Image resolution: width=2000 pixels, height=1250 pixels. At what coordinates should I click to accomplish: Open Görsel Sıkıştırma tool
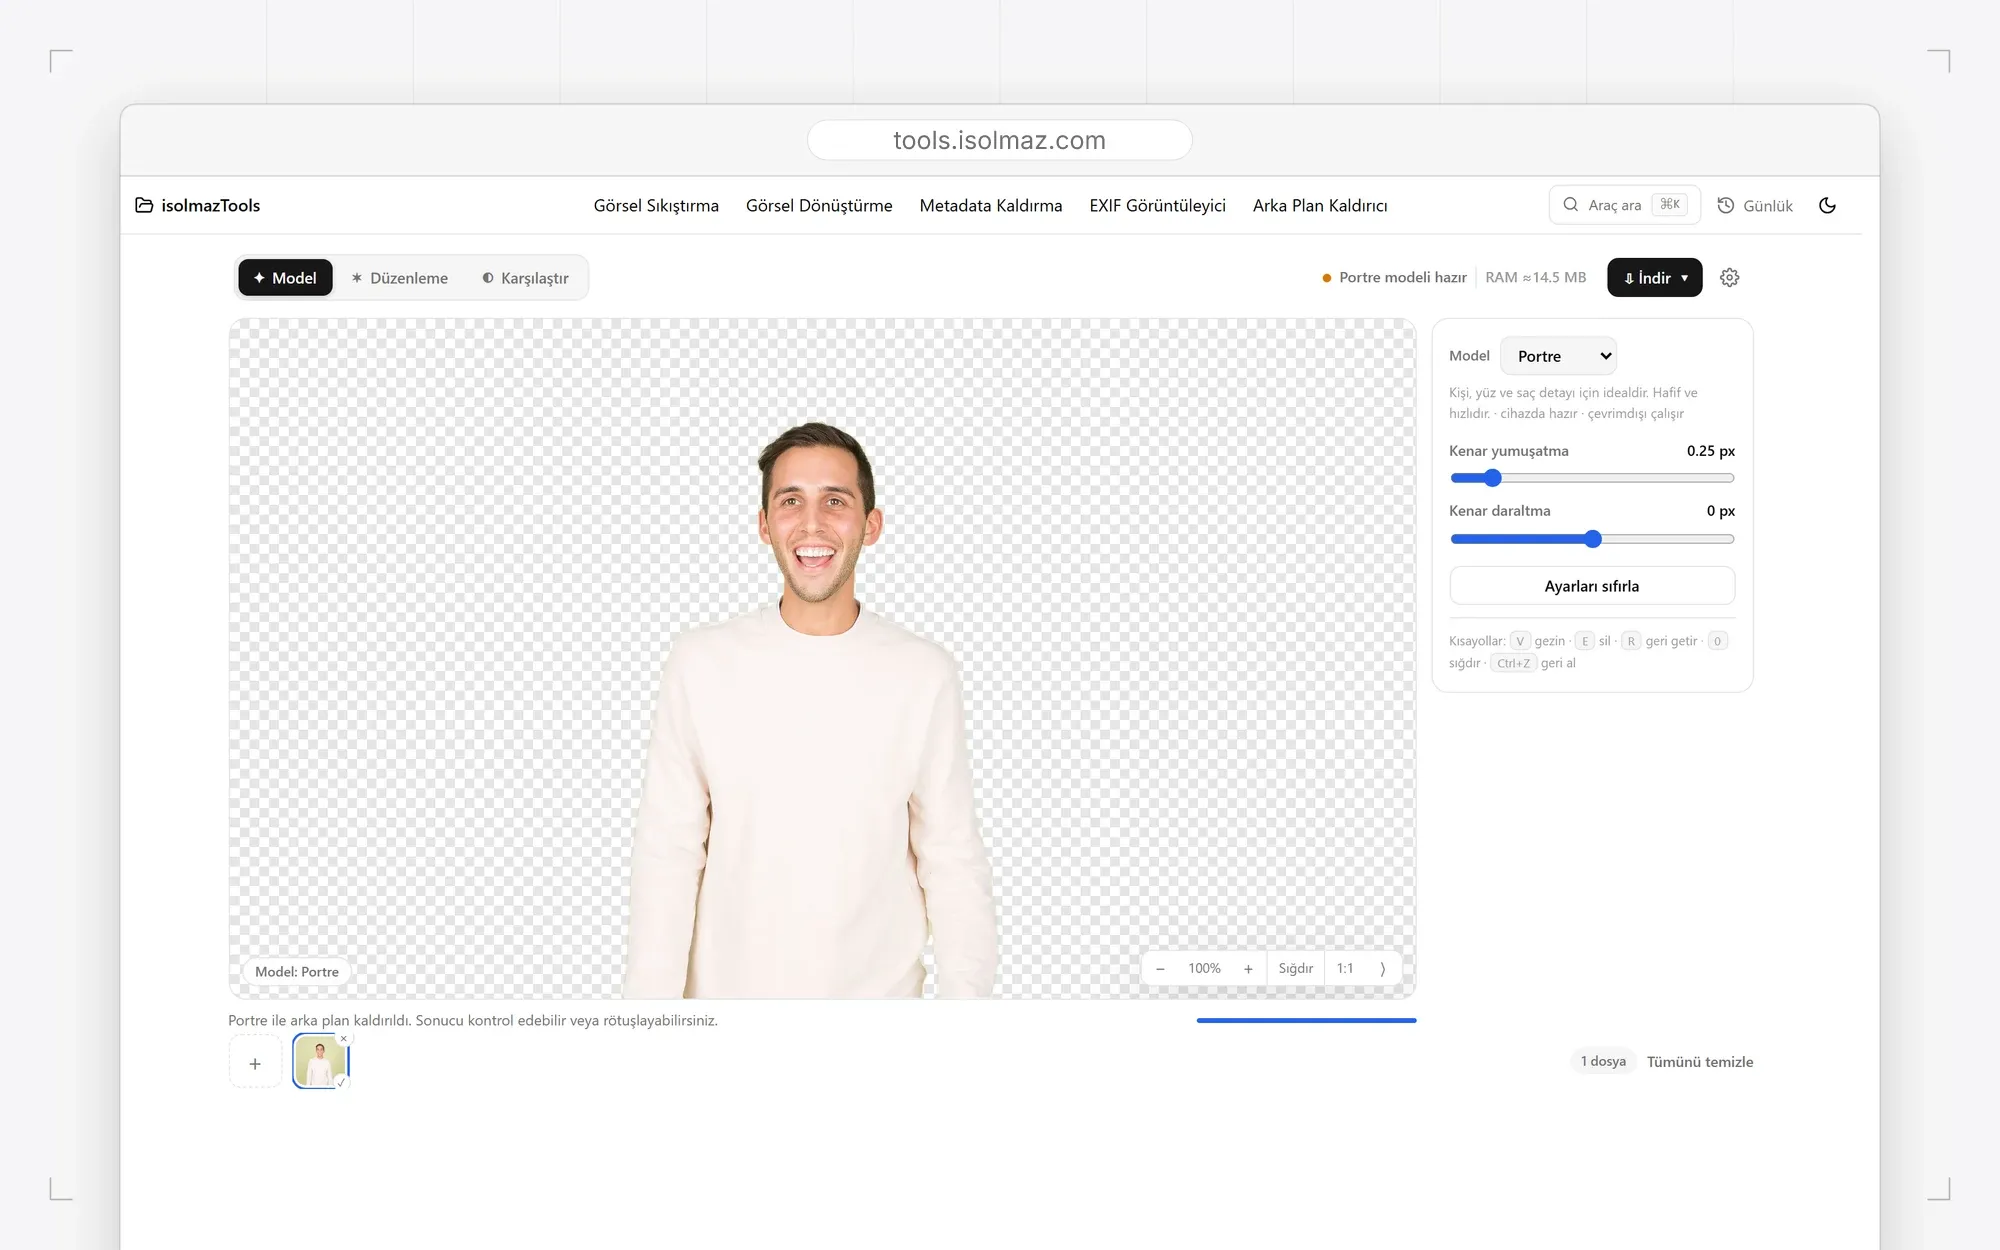656,205
